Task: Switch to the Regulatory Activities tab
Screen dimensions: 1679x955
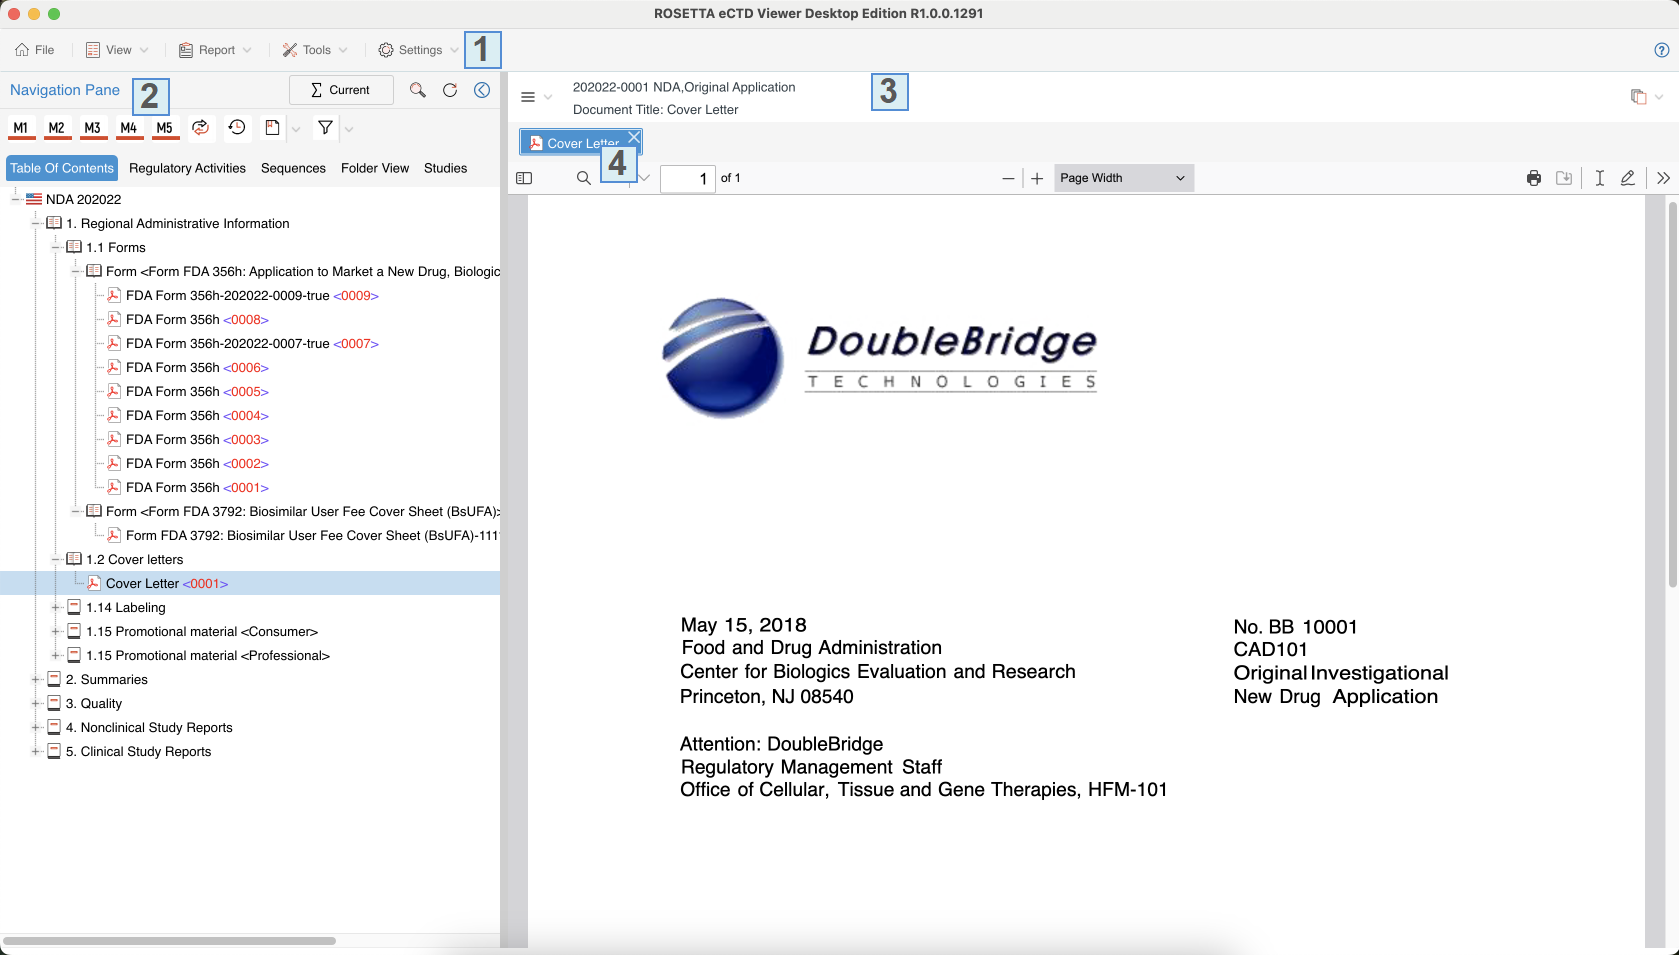Action: (x=187, y=168)
